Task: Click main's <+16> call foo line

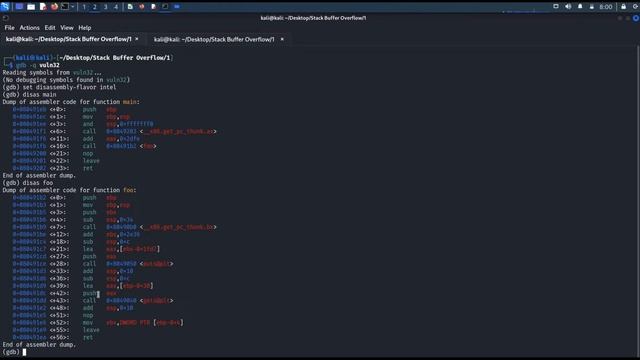Action: tap(84, 146)
